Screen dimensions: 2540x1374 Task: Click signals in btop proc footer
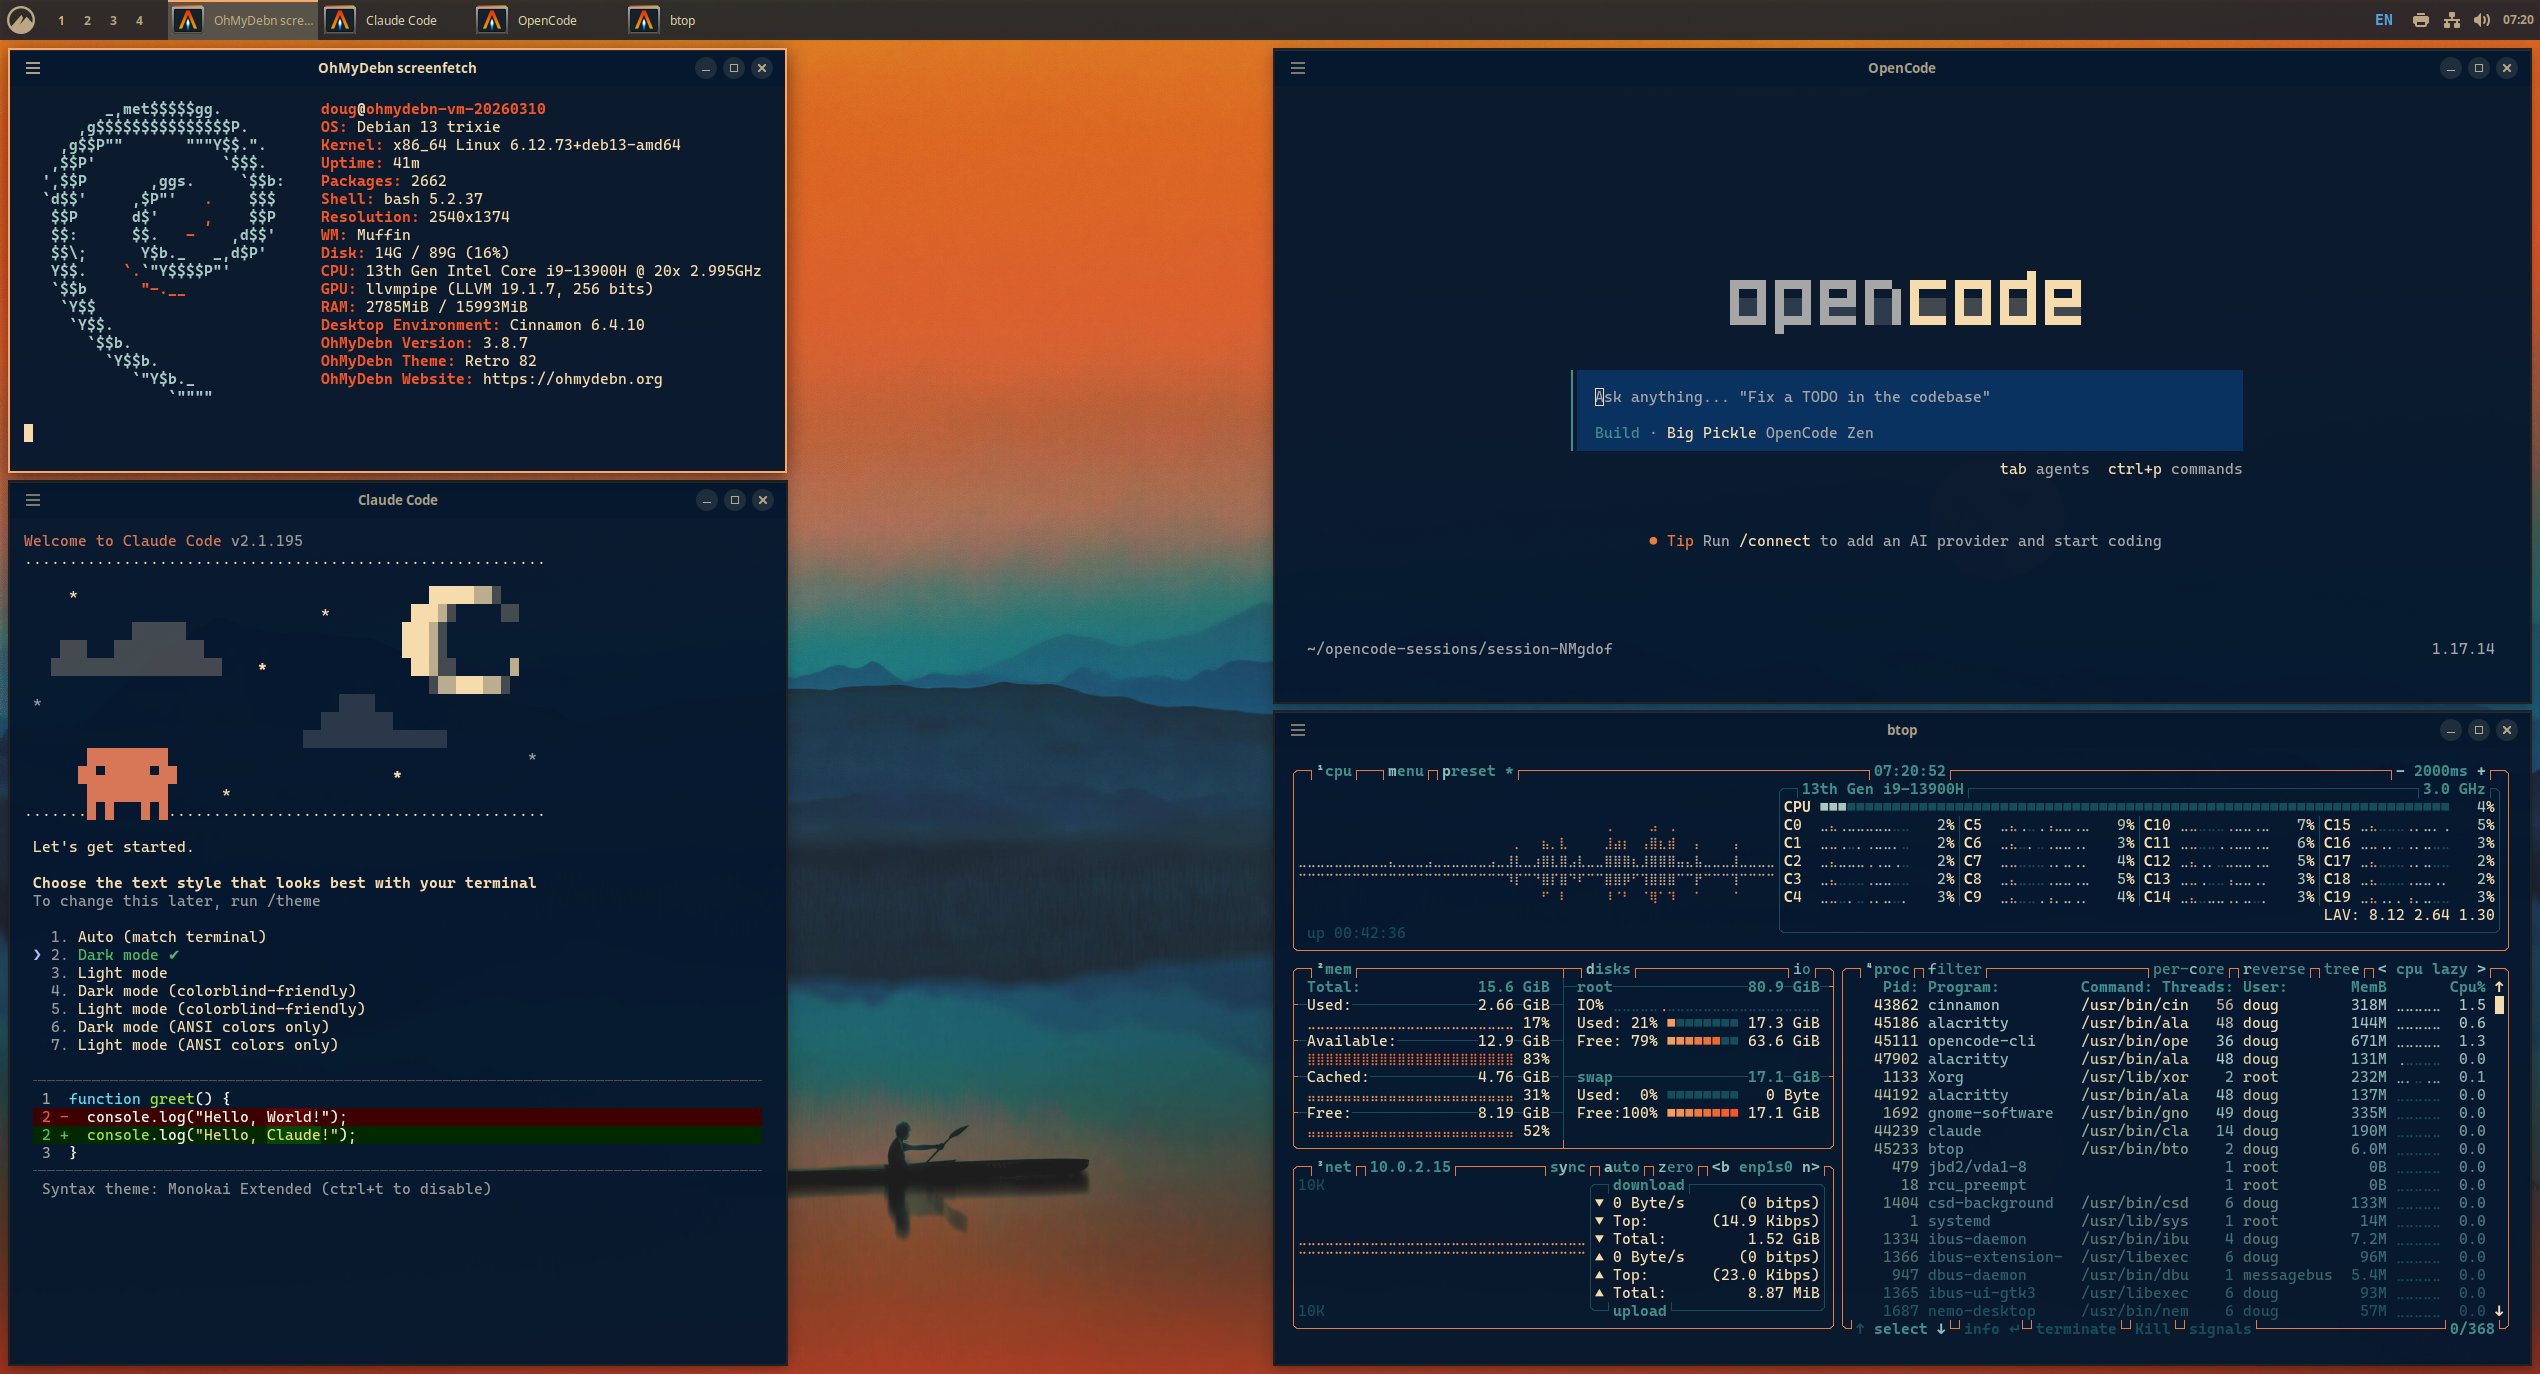(2219, 1329)
